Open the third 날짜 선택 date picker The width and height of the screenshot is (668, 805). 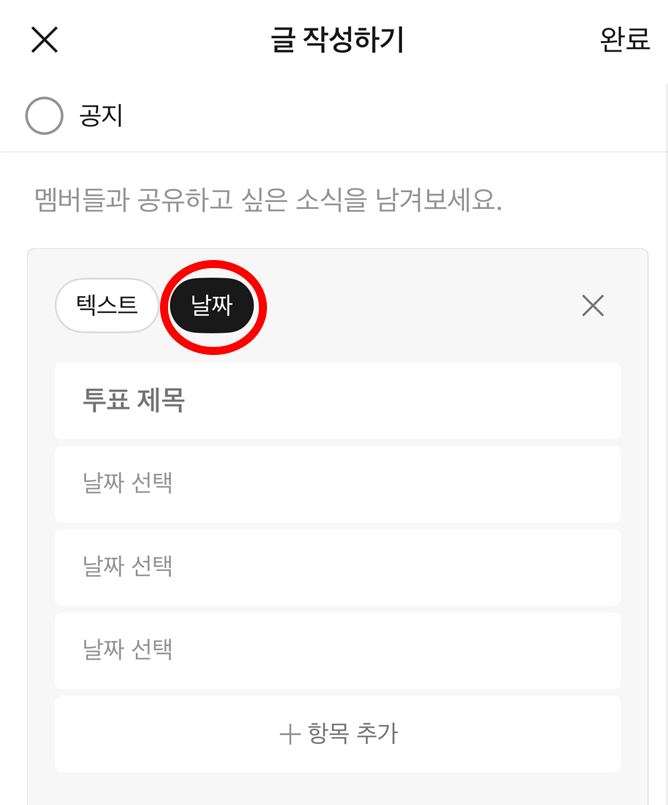[x=337, y=651]
